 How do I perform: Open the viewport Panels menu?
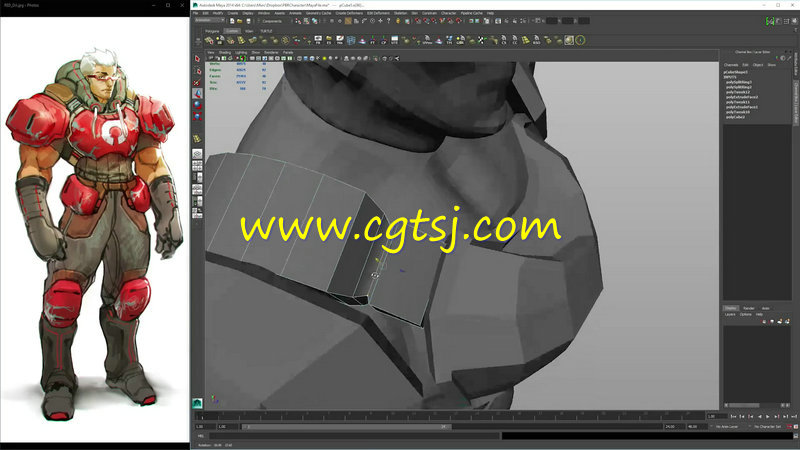coord(288,53)
